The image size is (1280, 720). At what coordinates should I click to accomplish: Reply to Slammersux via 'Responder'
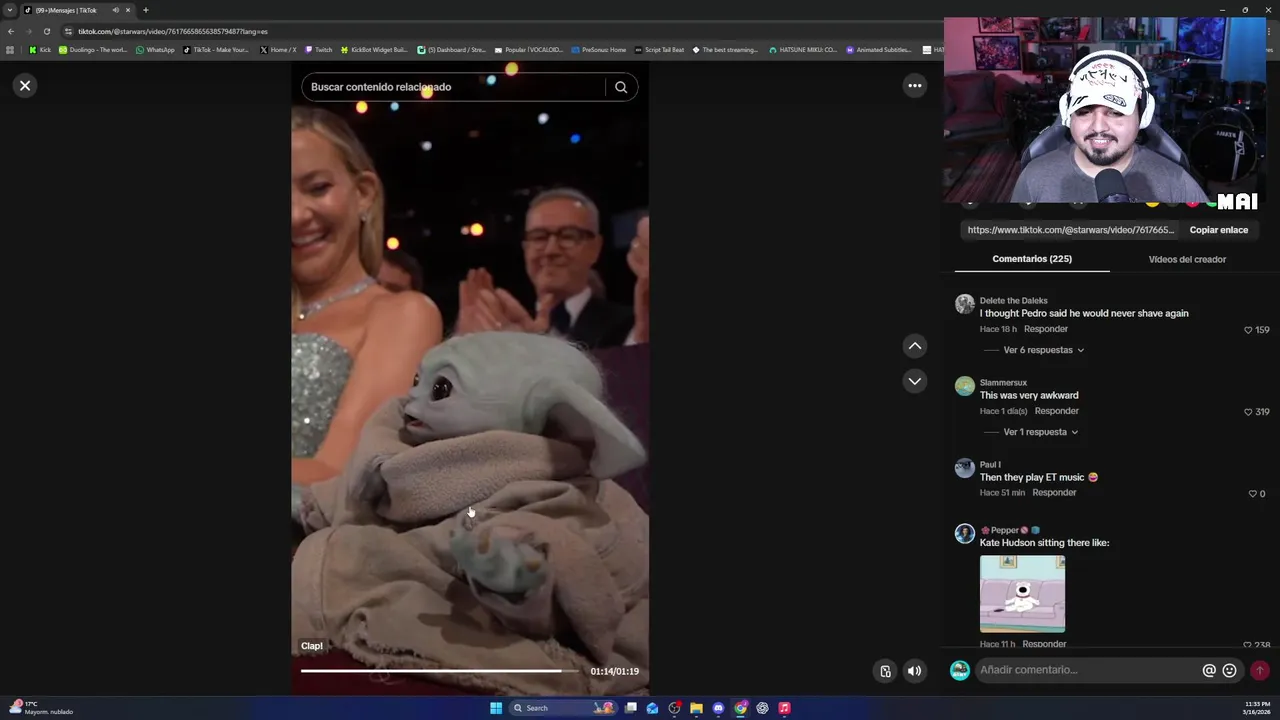1057,411
